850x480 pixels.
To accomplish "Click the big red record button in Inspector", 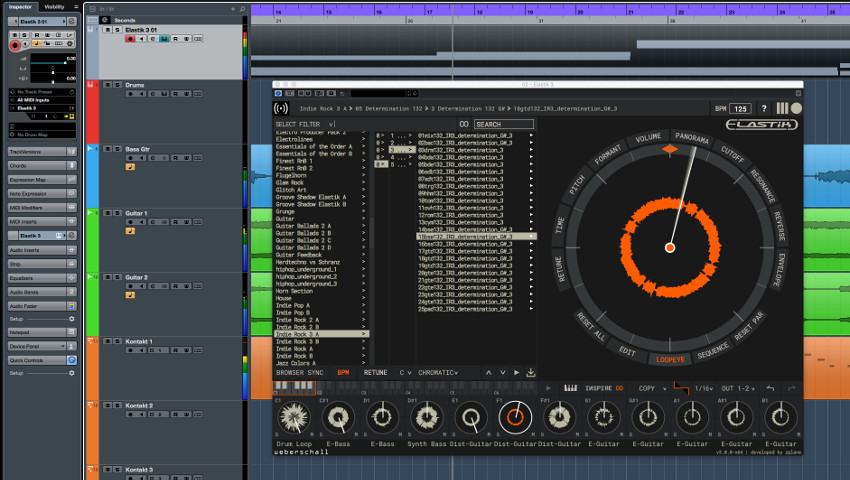I will coord(15,46).
